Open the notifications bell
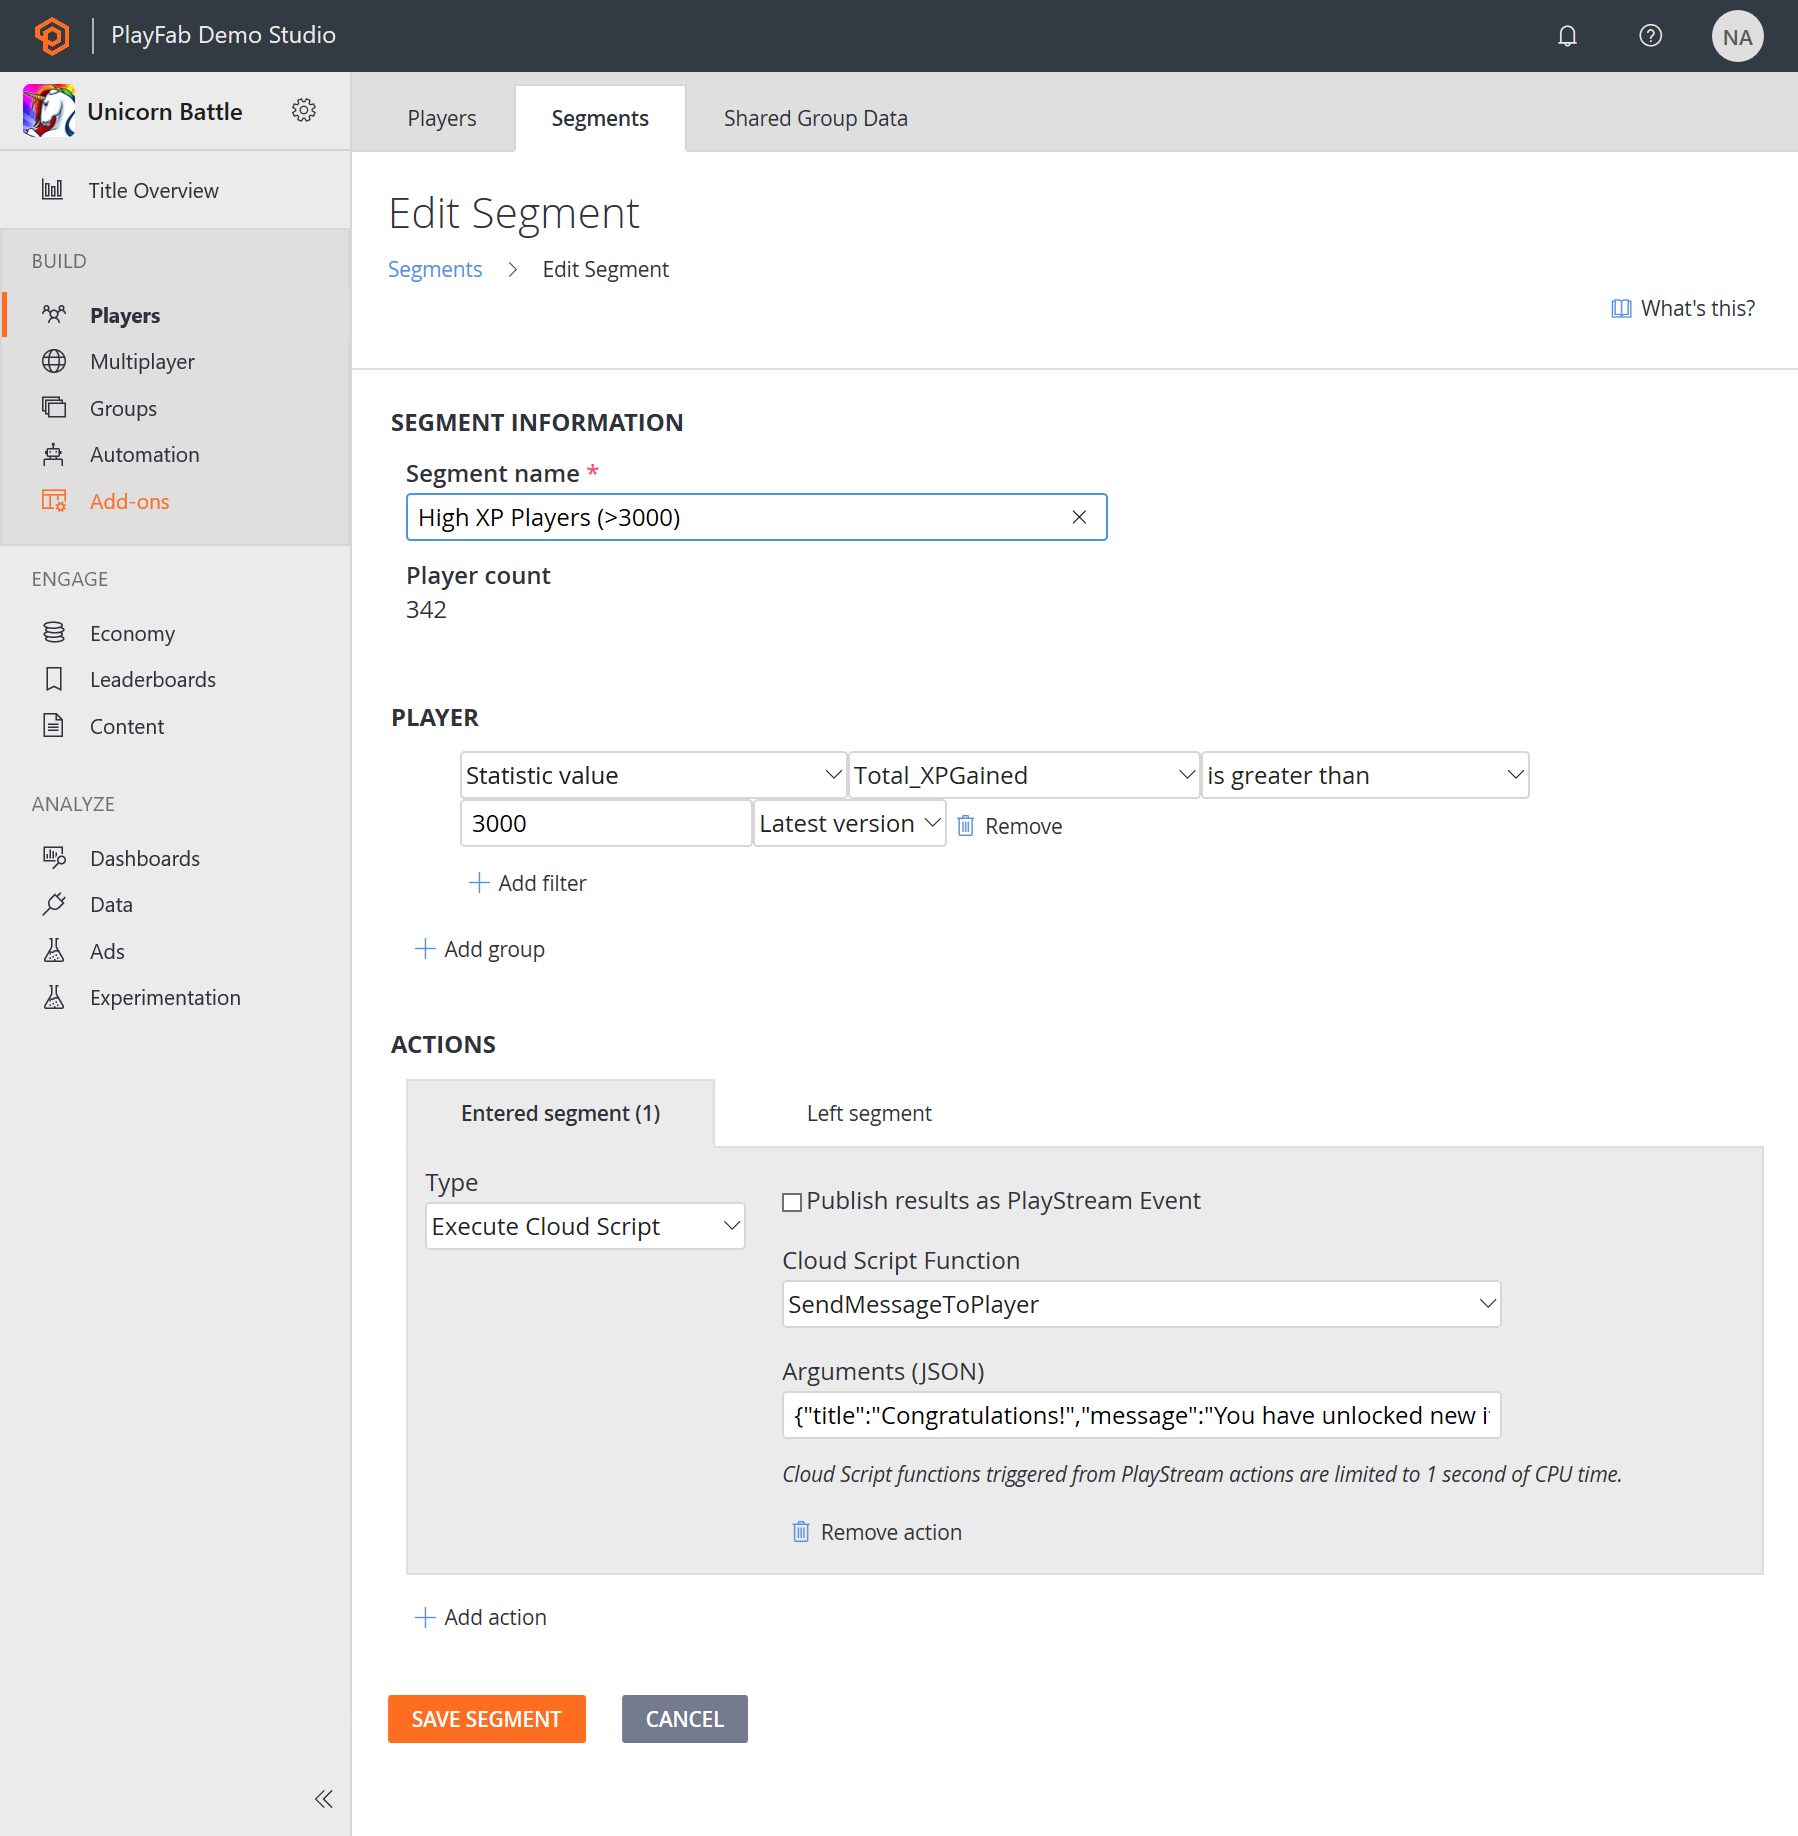The height and width of the screenshot is (1836, 1798). point(1567,36)
